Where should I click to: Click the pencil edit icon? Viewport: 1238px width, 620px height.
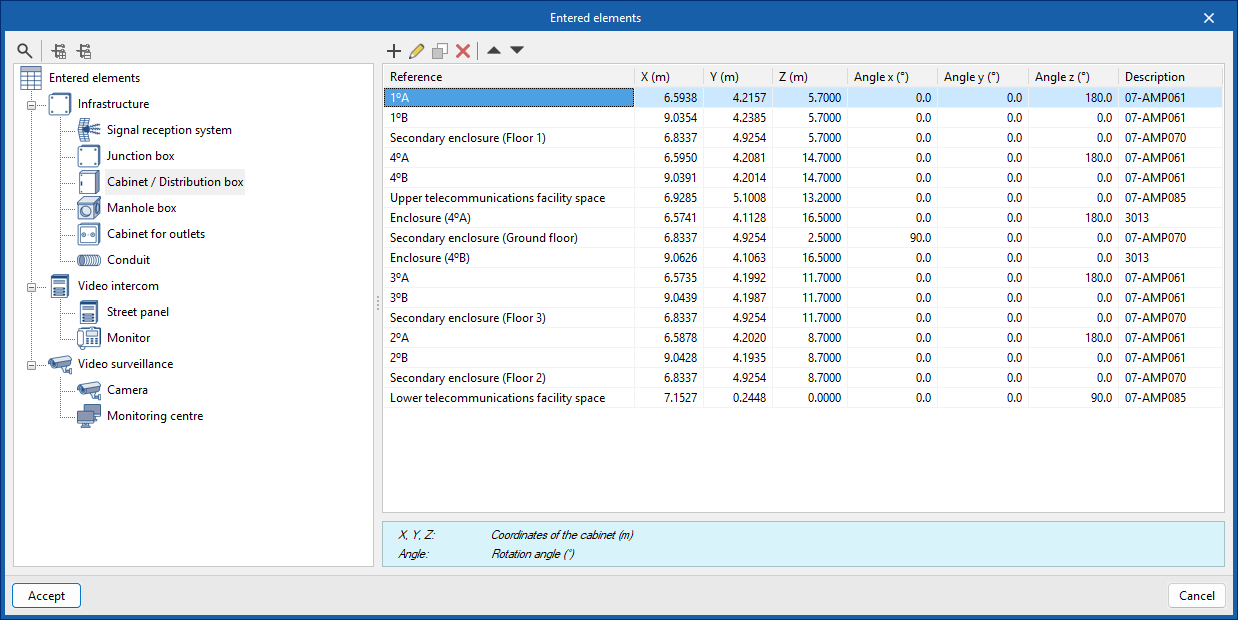416,51
